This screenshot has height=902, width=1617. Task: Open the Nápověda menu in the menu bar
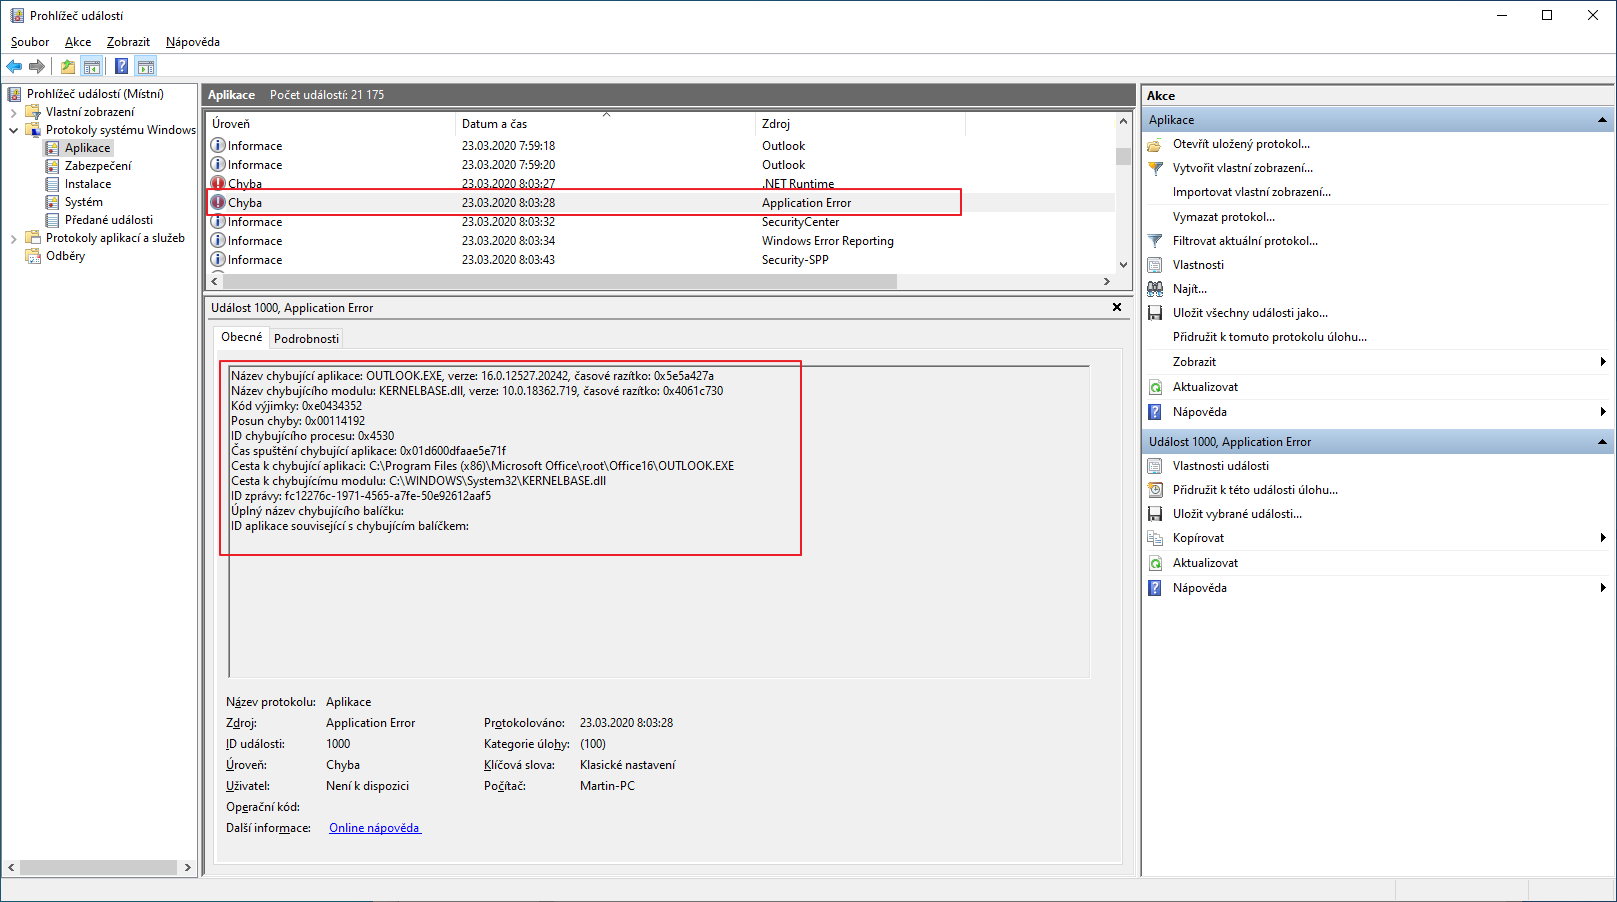tap(193, 42)
